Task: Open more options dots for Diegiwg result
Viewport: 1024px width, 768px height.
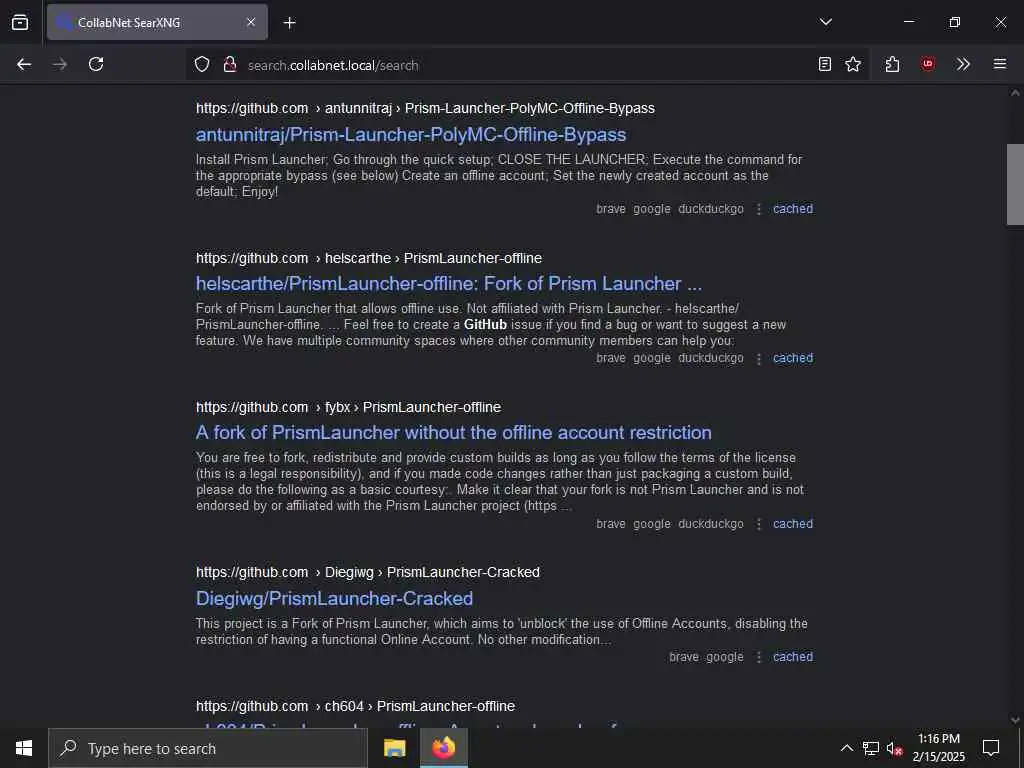Action: [759, 658]
